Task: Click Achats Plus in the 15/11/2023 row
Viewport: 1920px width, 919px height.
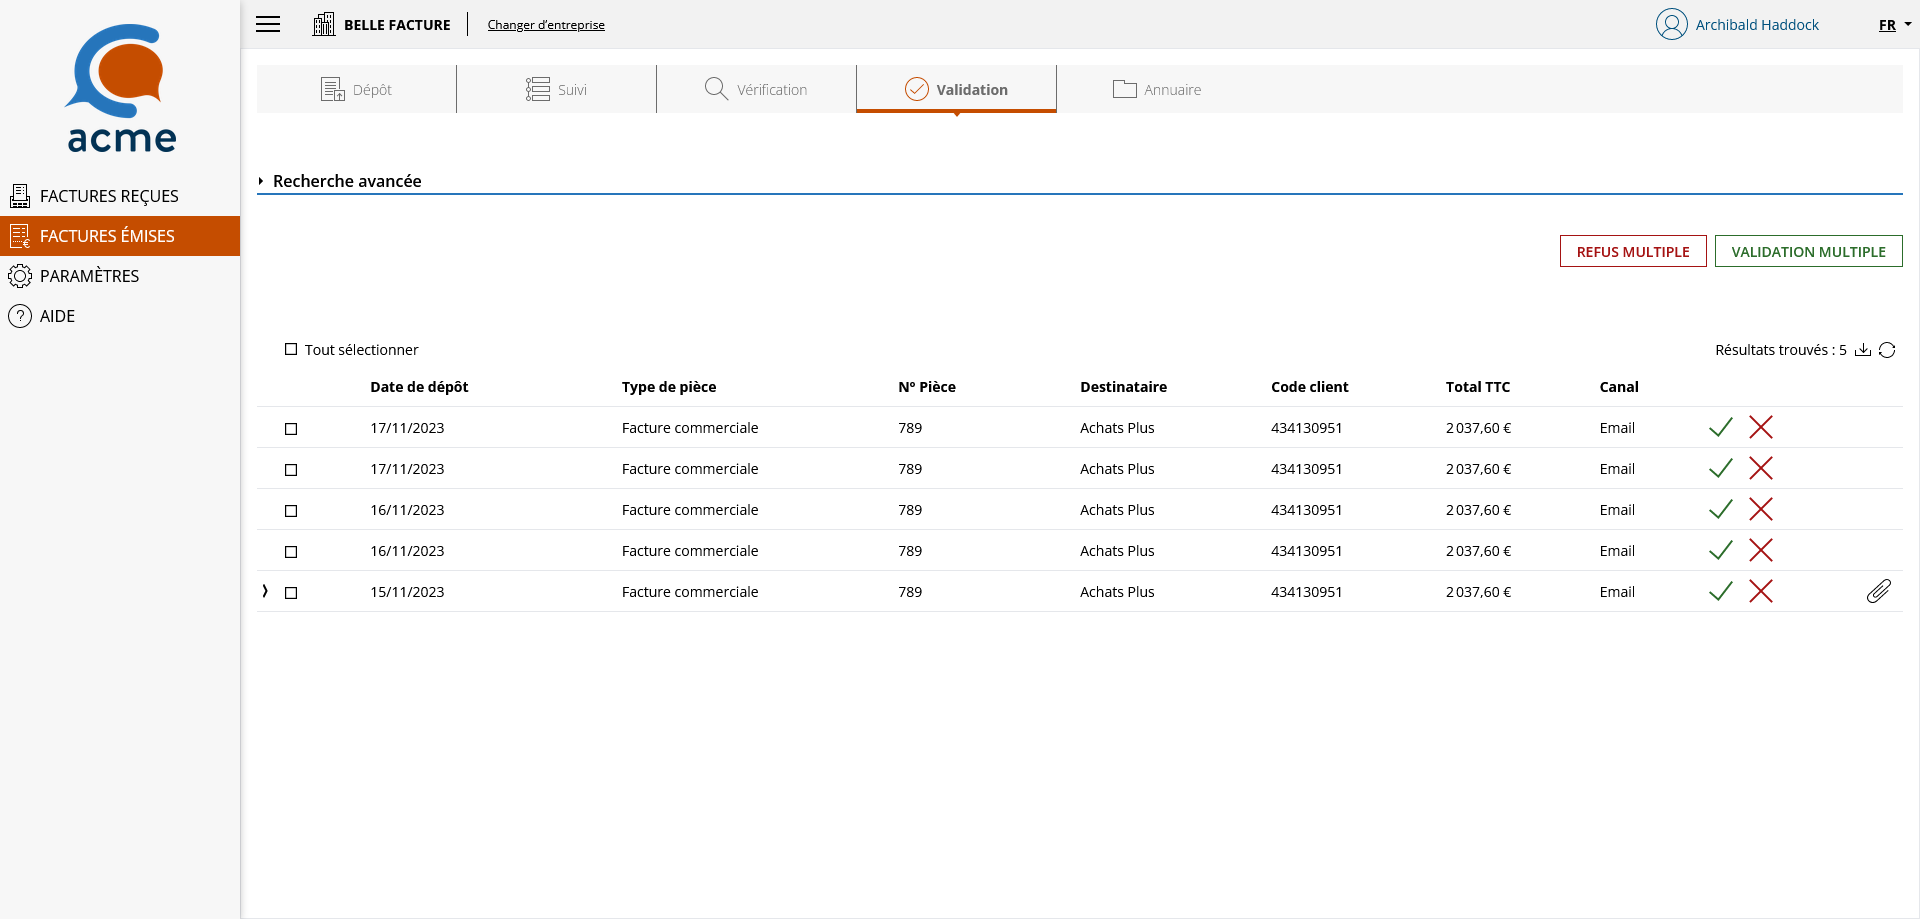Action: click(1117, 592)
